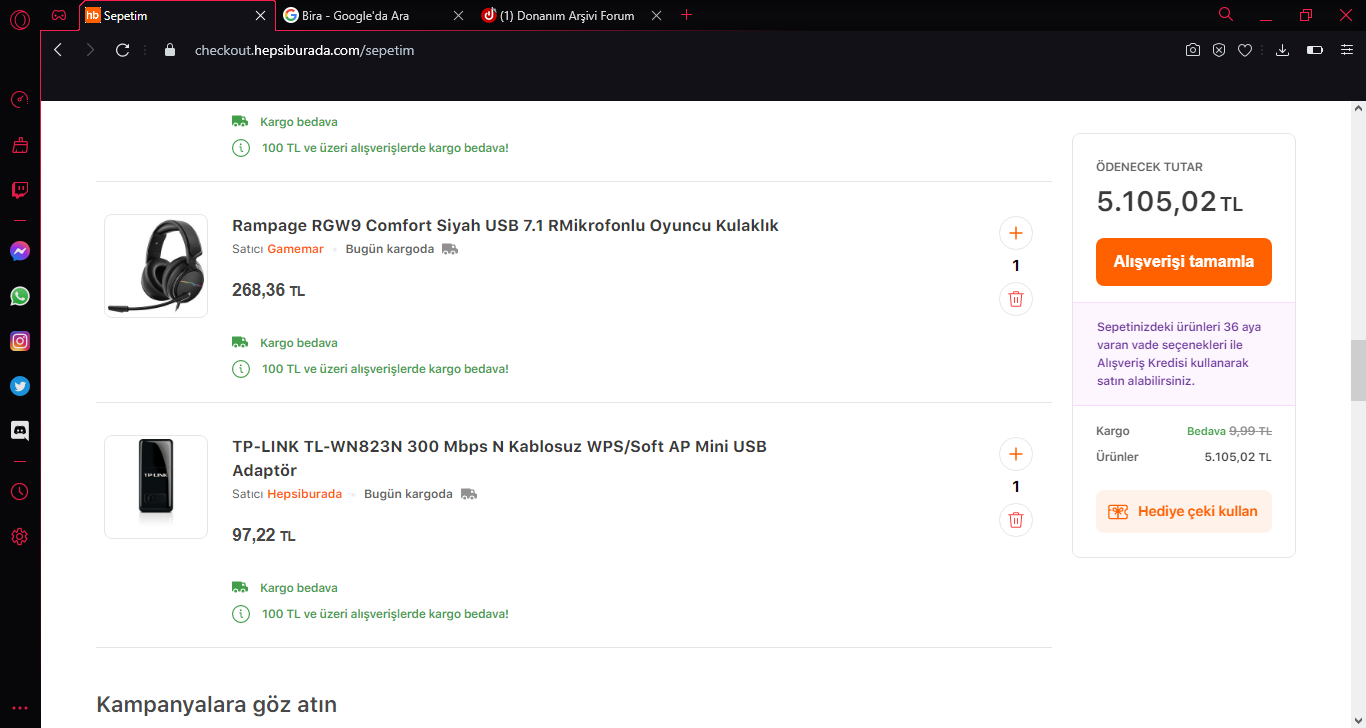
Task: Open the ad blocker shield icon
Action: [x=1219, y=50]
